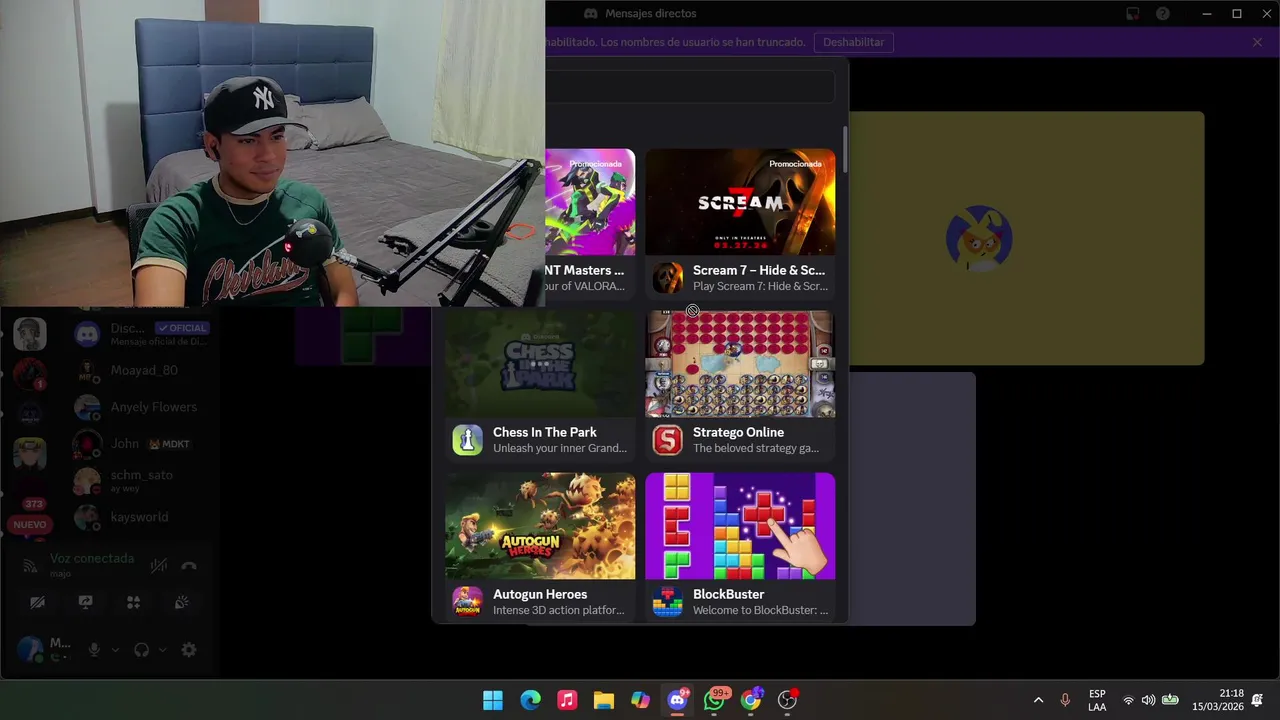
Task: Open the Discord inbox icon in title bar
Action: point(1133,14)
